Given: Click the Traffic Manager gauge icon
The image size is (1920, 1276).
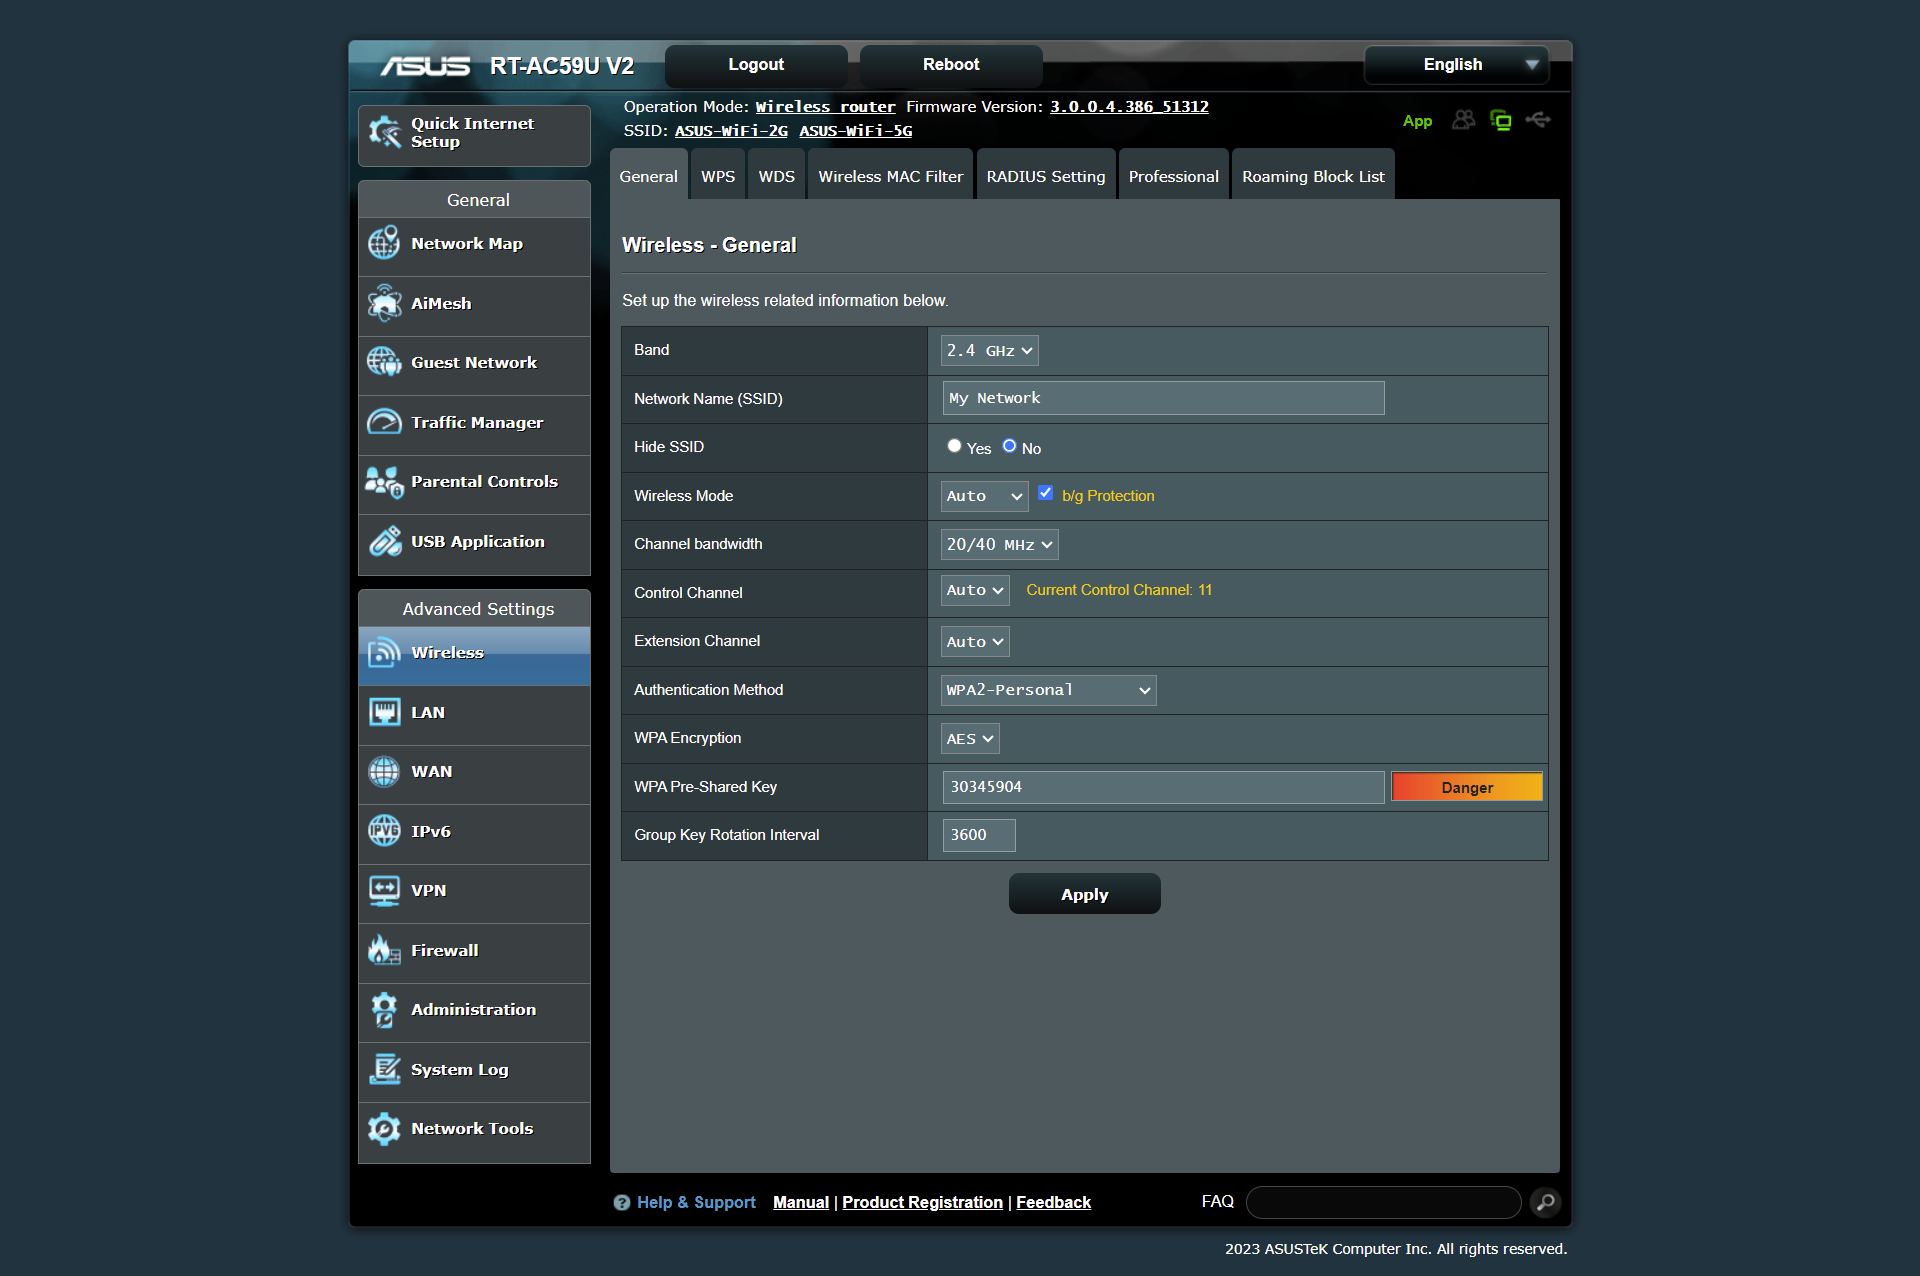Looking at the screenshot, I should click(384, 422).
